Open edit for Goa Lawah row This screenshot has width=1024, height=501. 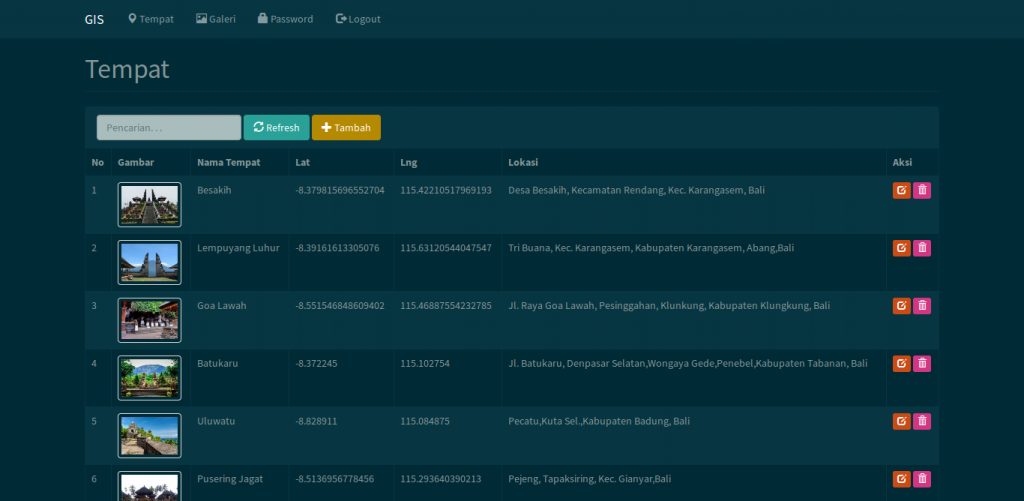coord(901,306)
